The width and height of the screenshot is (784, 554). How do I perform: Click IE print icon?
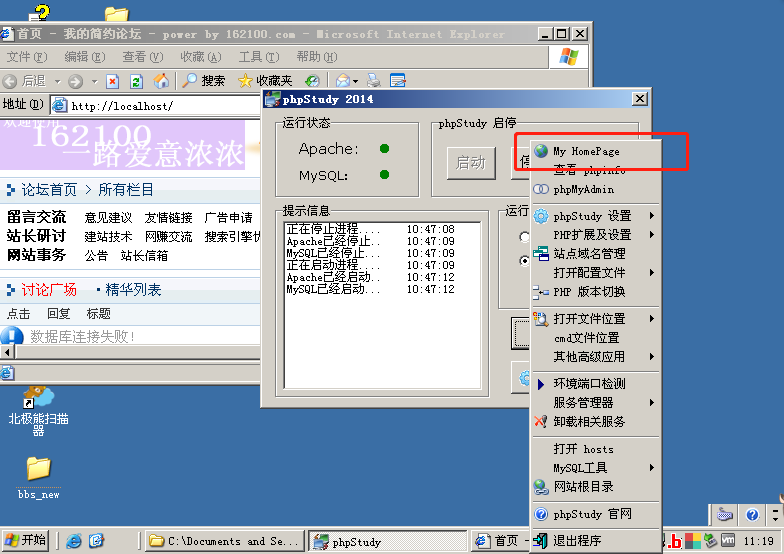tap(374, 80)
